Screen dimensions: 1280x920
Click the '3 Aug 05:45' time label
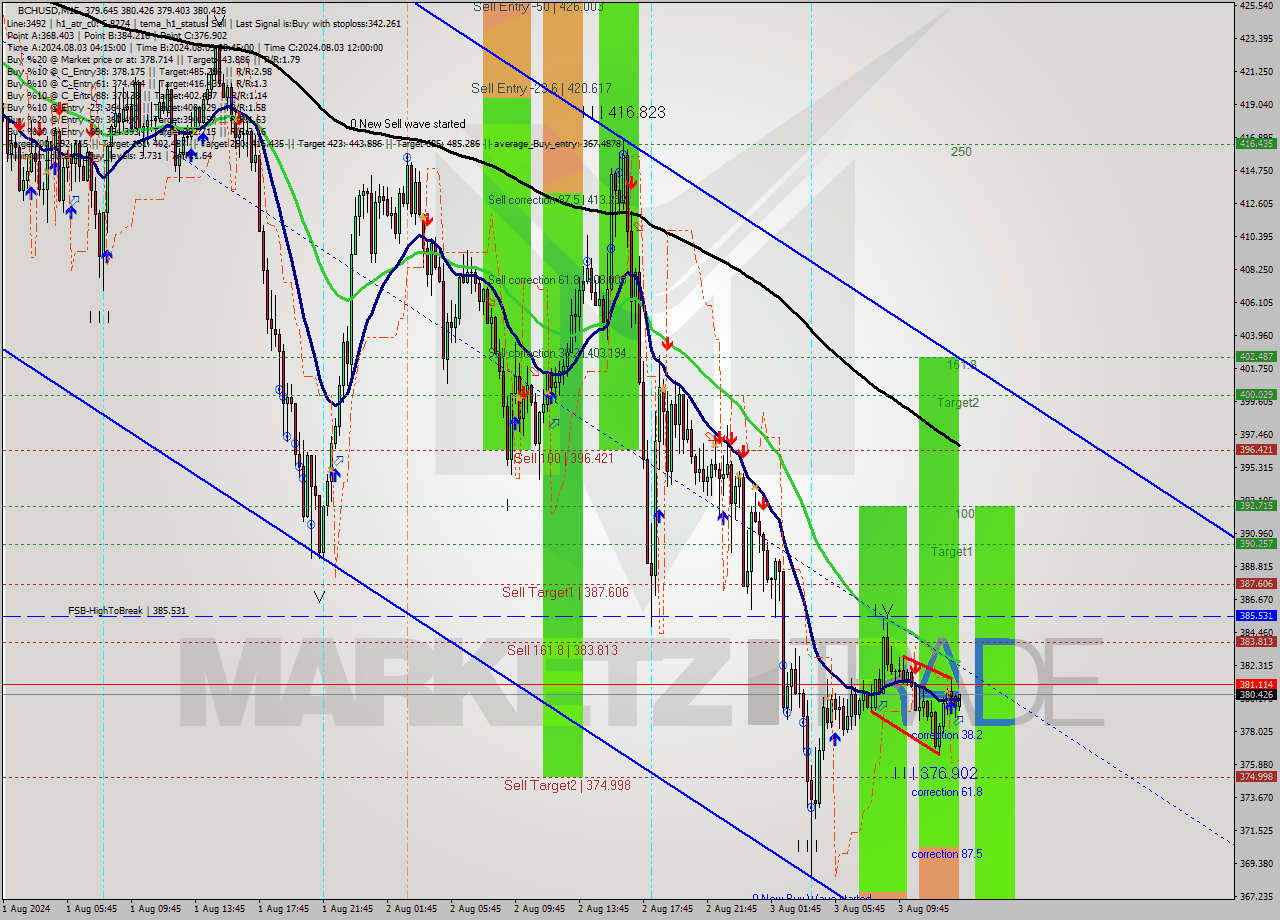(x=858, y=909)
